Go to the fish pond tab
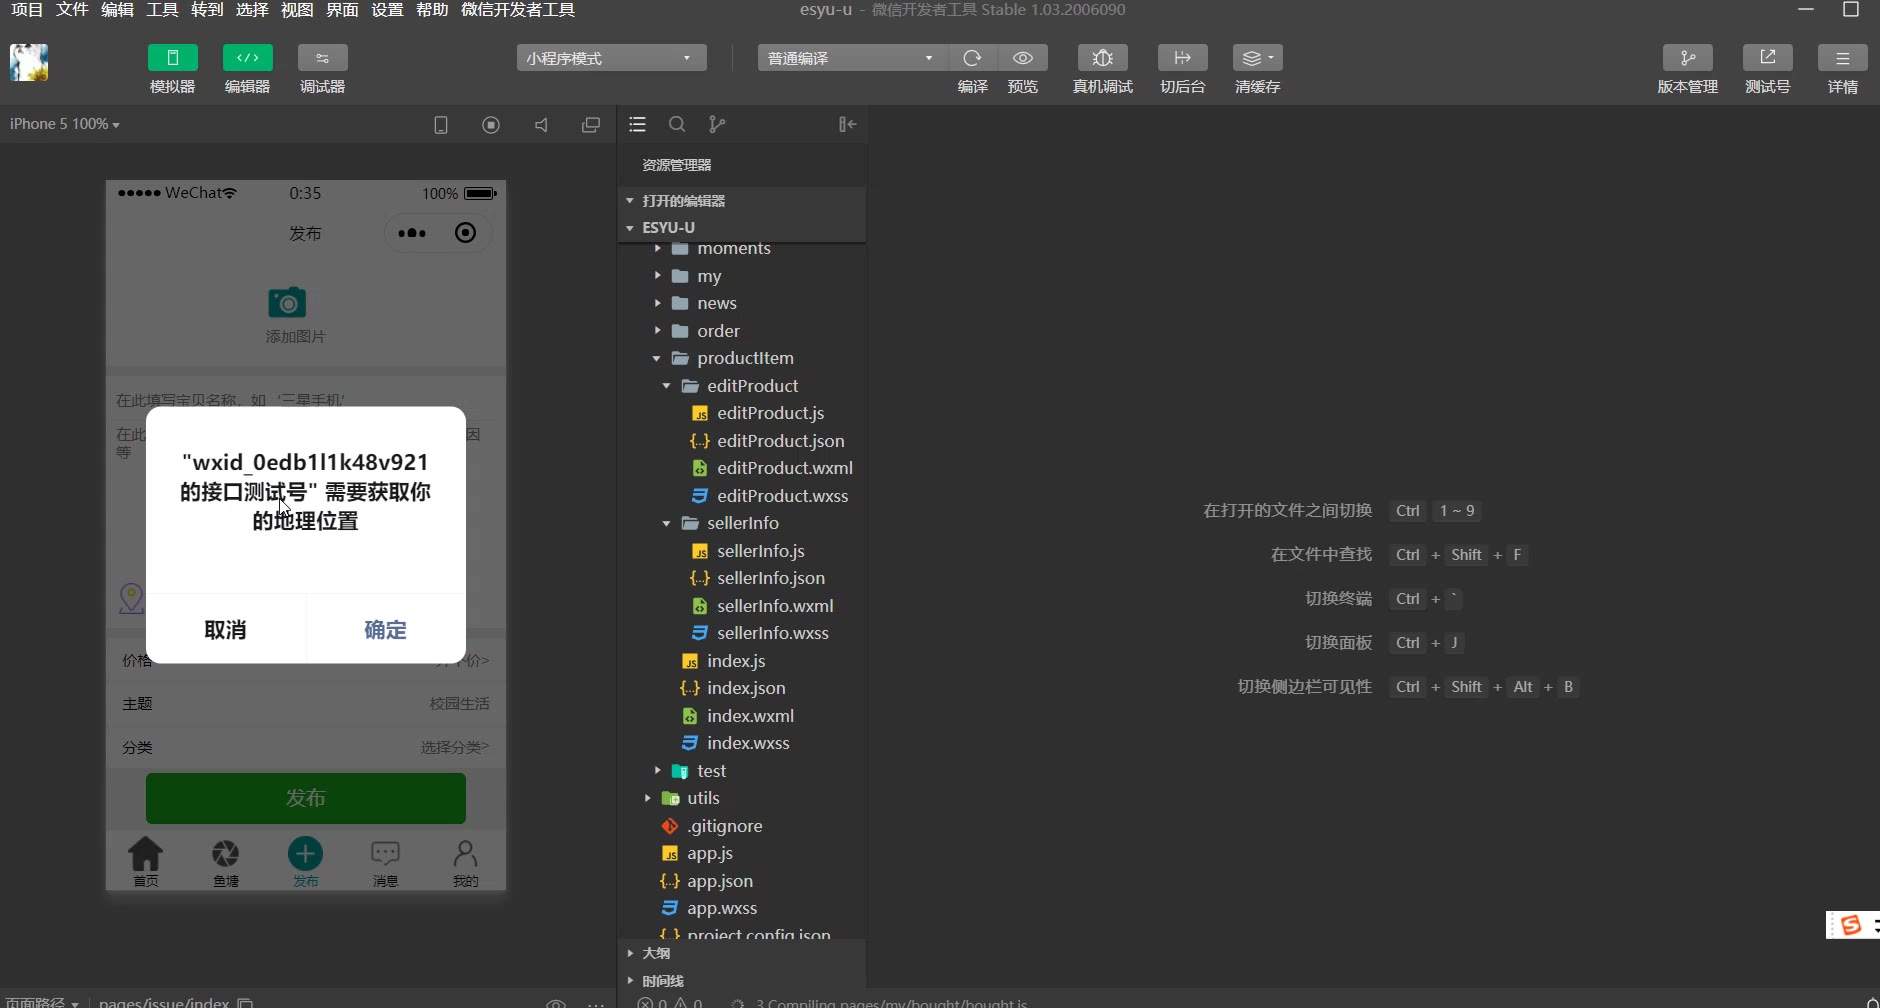Image resolution: width=1880 pixels, height=1008 pixels. pos(226,862)
